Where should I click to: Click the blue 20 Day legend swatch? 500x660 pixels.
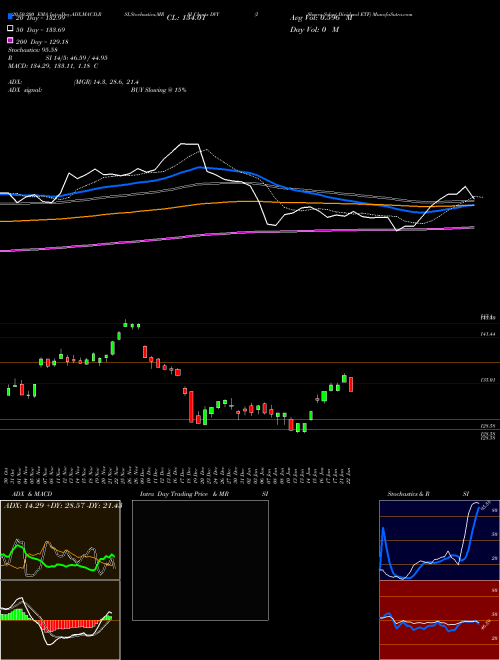click(x=10, y=17)
